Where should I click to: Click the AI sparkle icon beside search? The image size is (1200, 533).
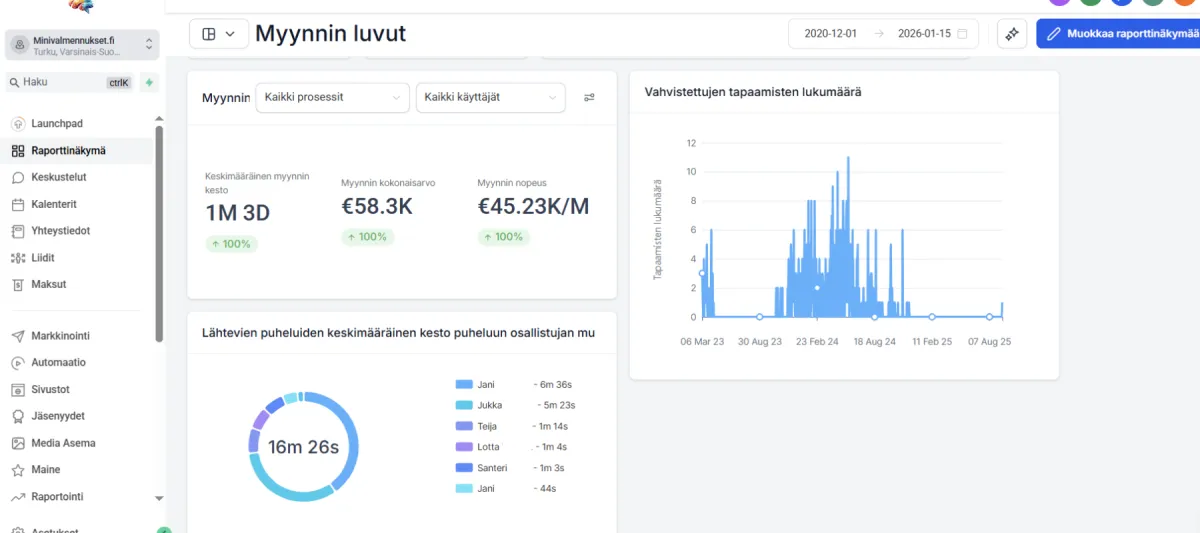(149, 82)
